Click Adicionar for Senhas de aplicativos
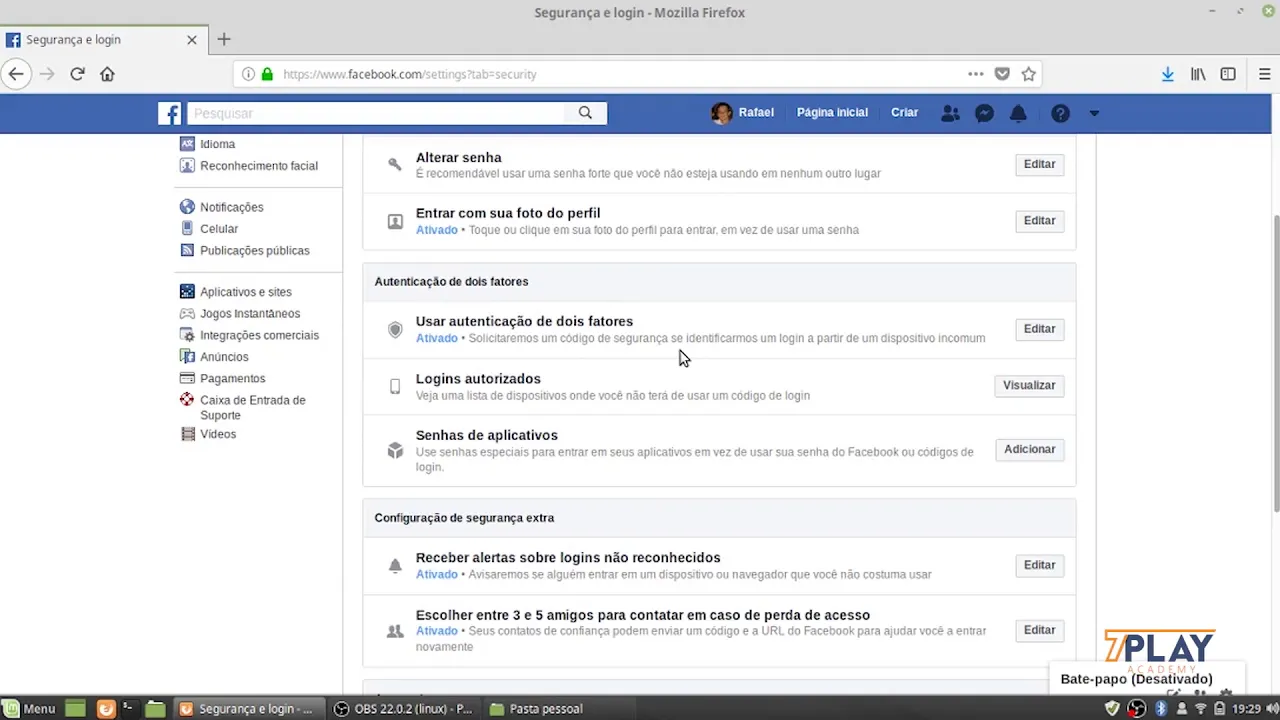 point(1029,449)
